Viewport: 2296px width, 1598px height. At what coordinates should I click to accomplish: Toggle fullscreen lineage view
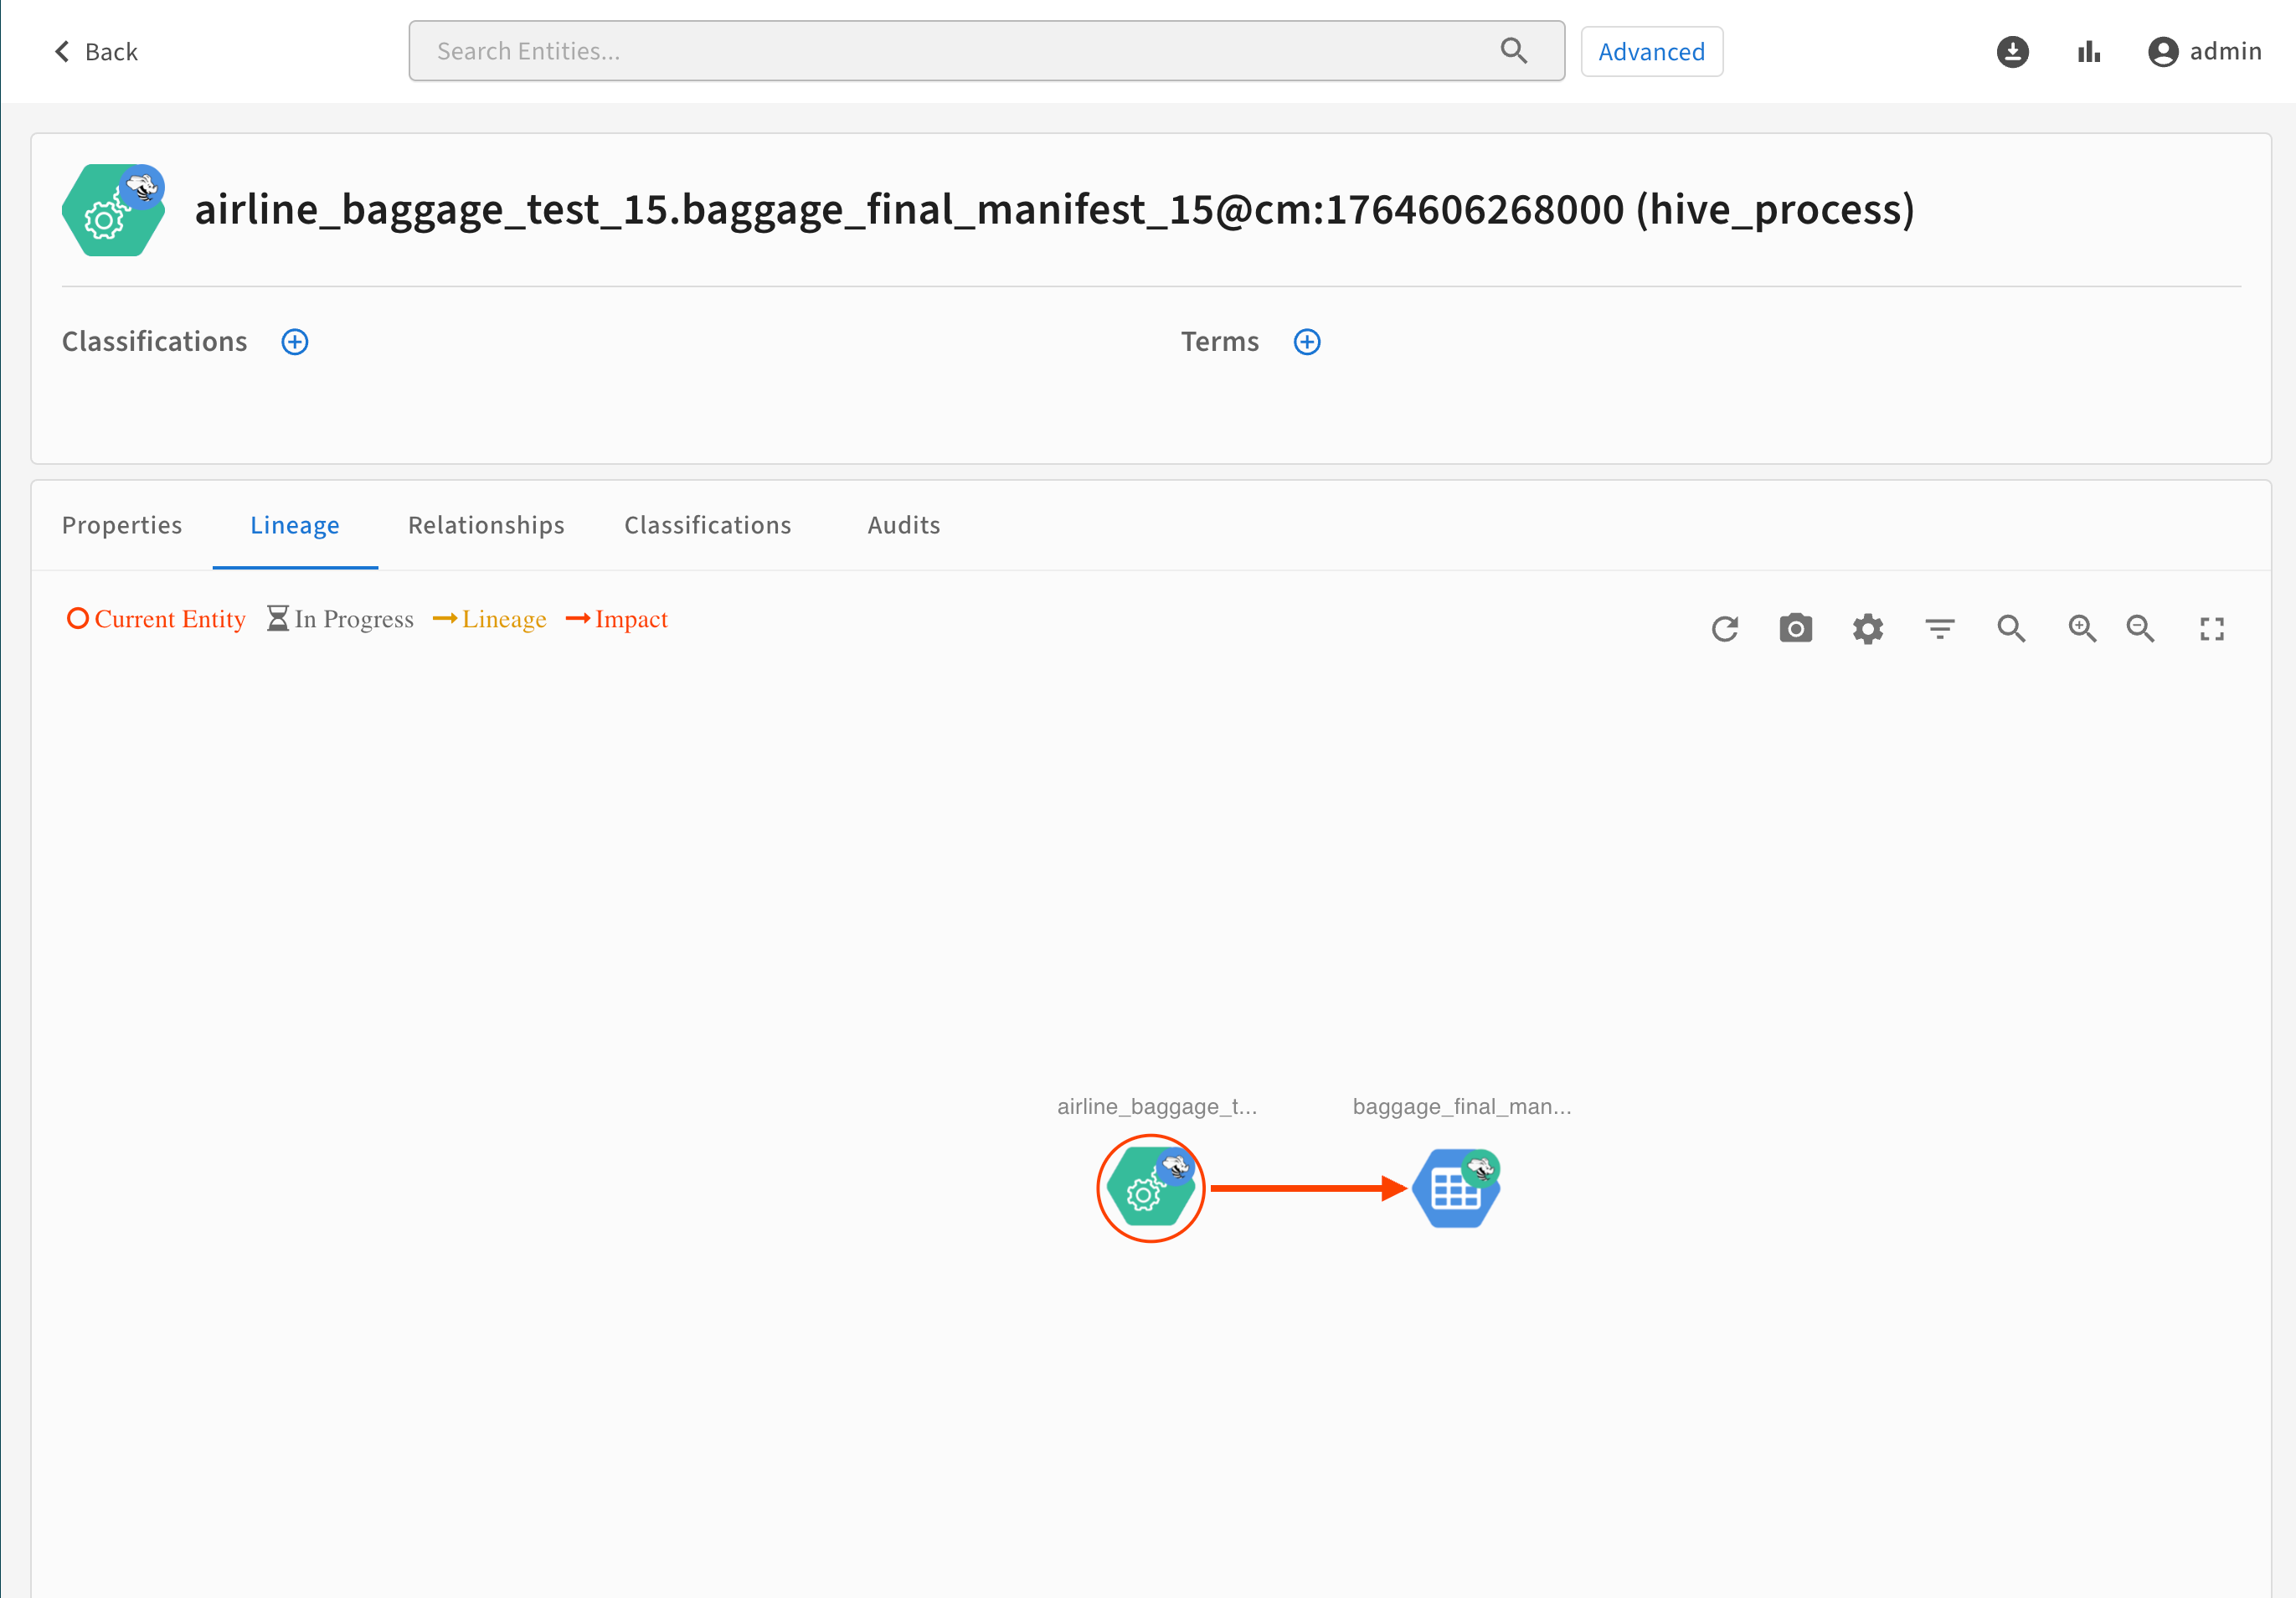coord(2211,628)
